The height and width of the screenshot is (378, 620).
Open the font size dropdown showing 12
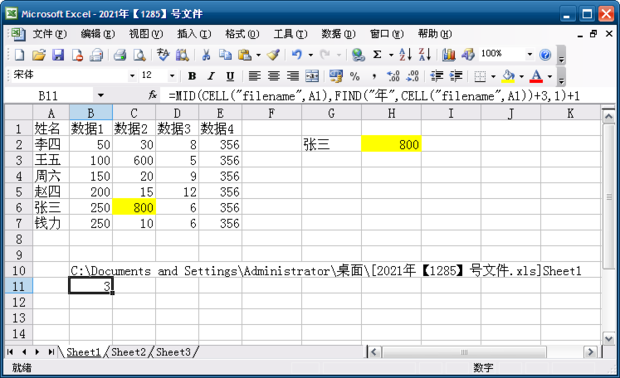tap(172, 75)
